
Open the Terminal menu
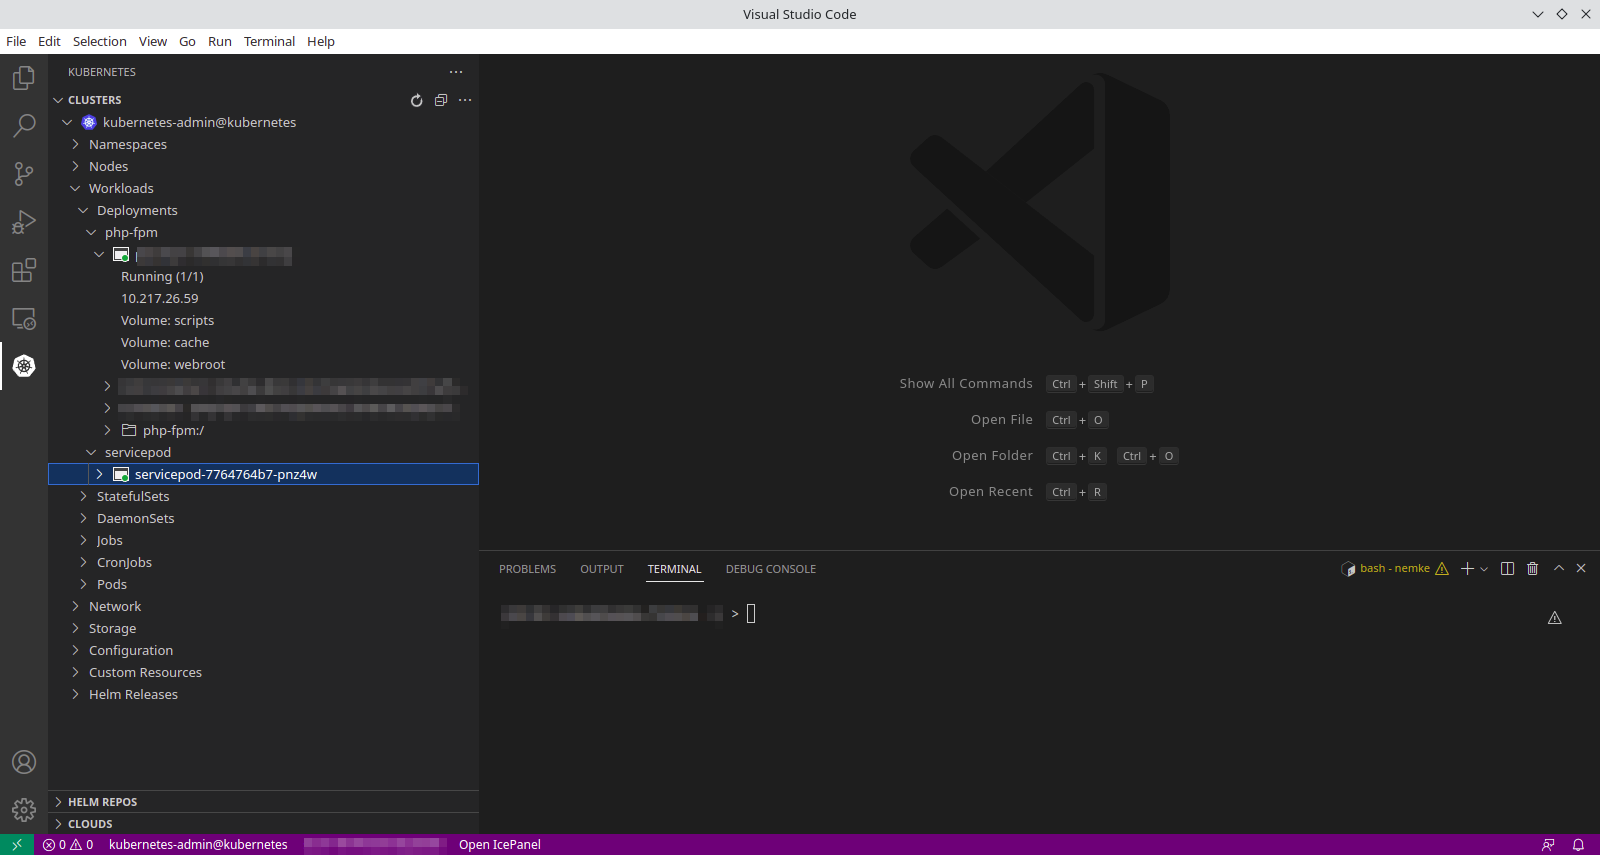click(269, 41)
